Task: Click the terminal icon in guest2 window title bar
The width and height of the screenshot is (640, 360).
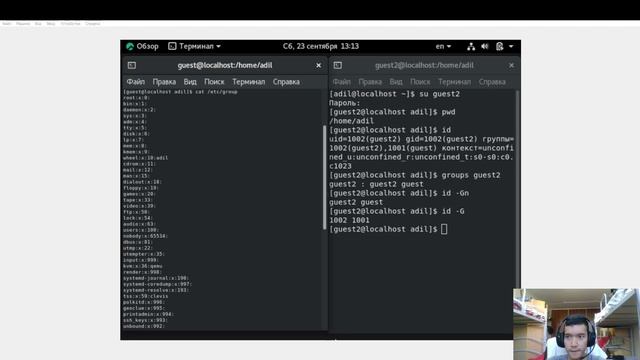Action: (x=338, y=65)
